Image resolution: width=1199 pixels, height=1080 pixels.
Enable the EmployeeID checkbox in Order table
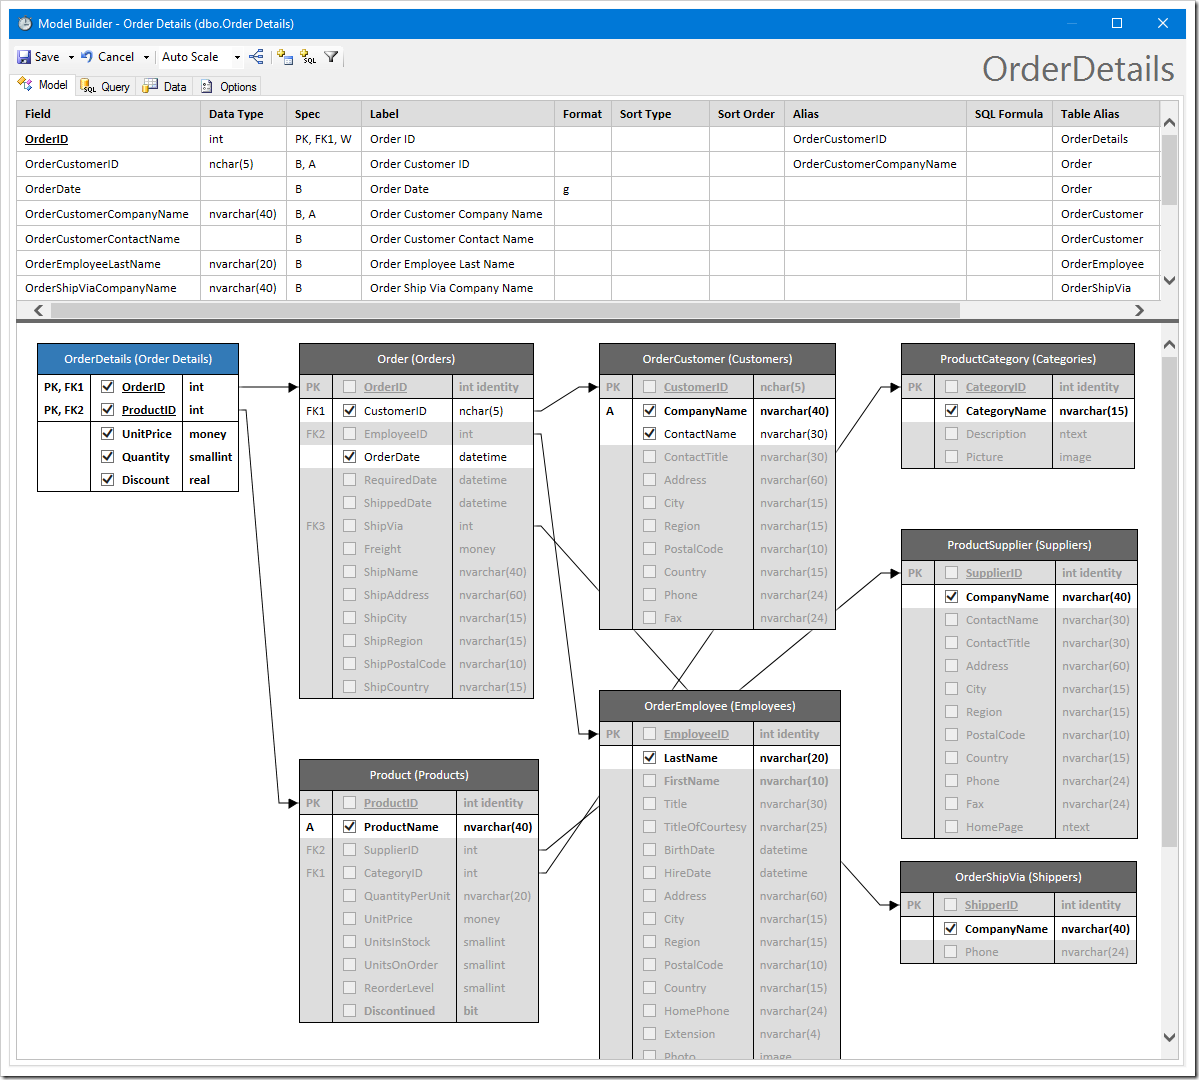pos(350,434)
